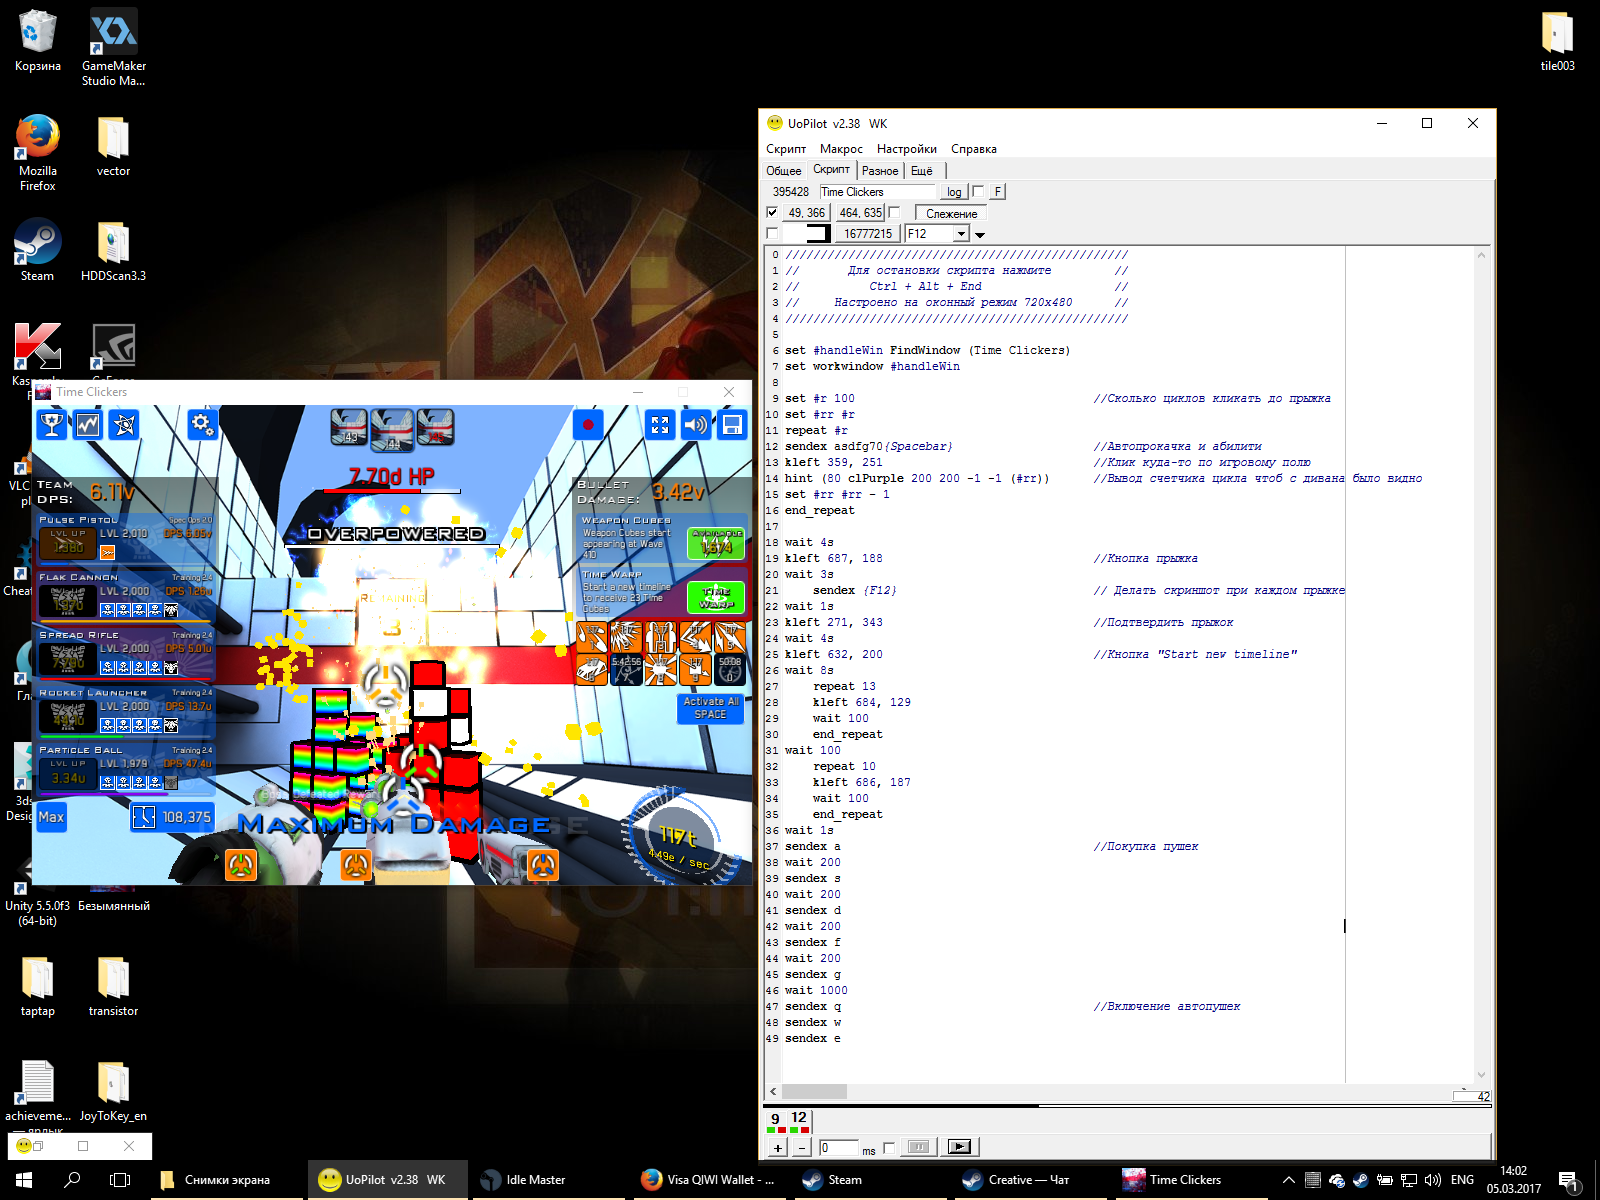The image size is (1600, 1200).
Task: Open the game settings gear icon
Action: tap(202, 425)
